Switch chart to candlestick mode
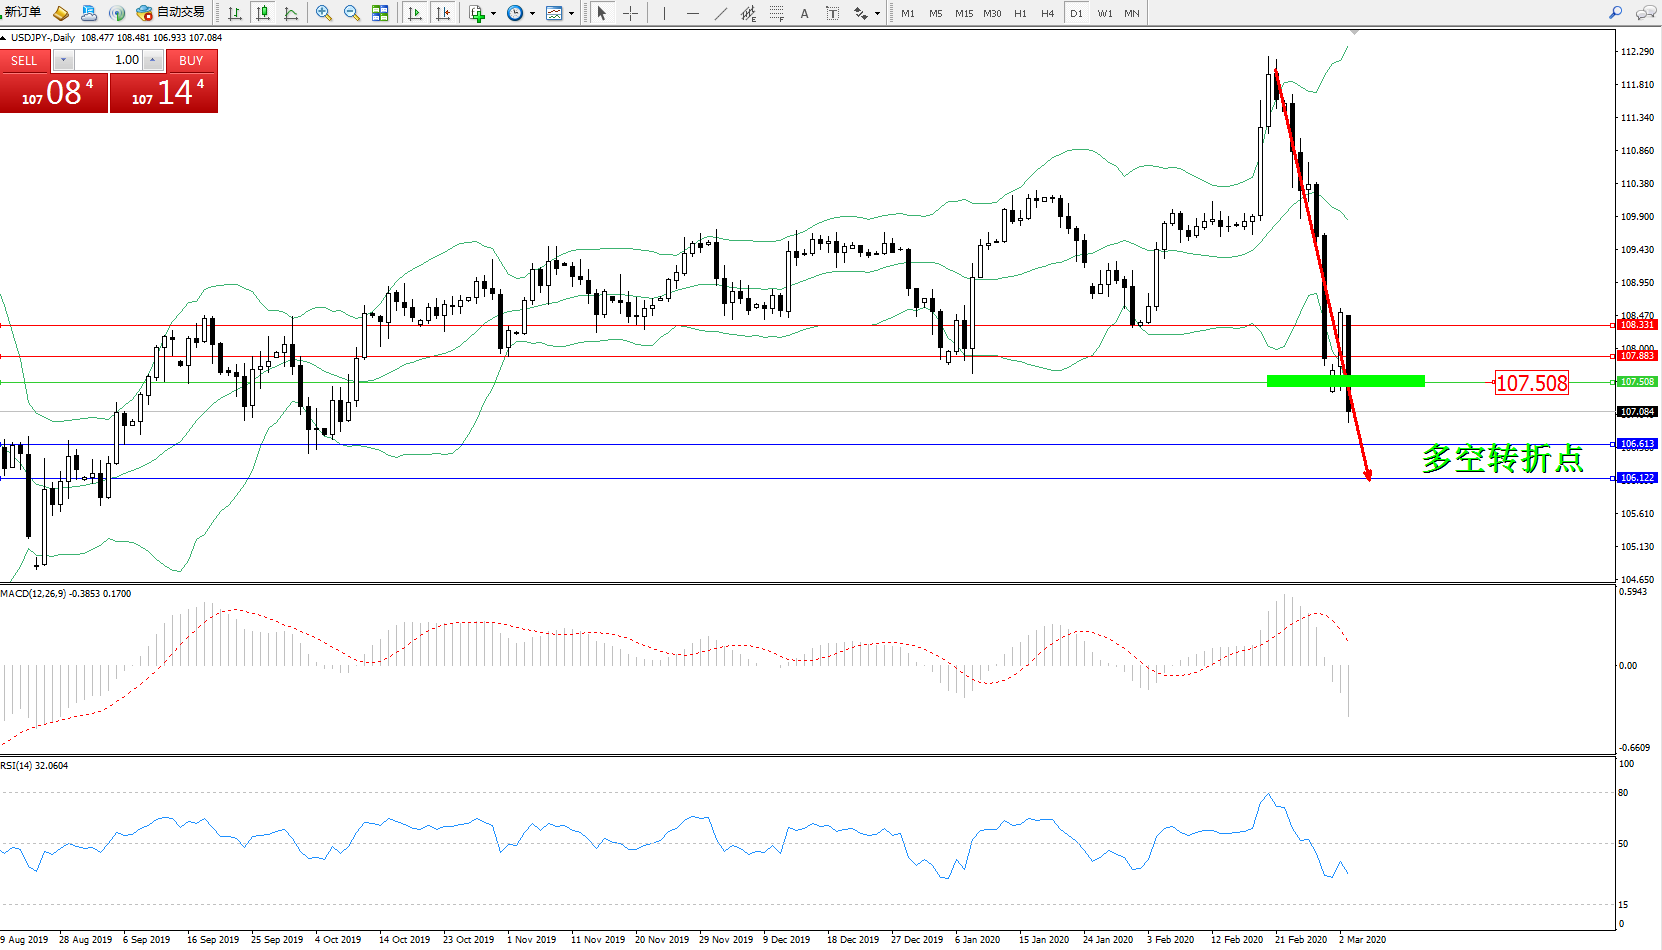Image resolution: width=1662 pixels, height=950 pixels. 263,13
